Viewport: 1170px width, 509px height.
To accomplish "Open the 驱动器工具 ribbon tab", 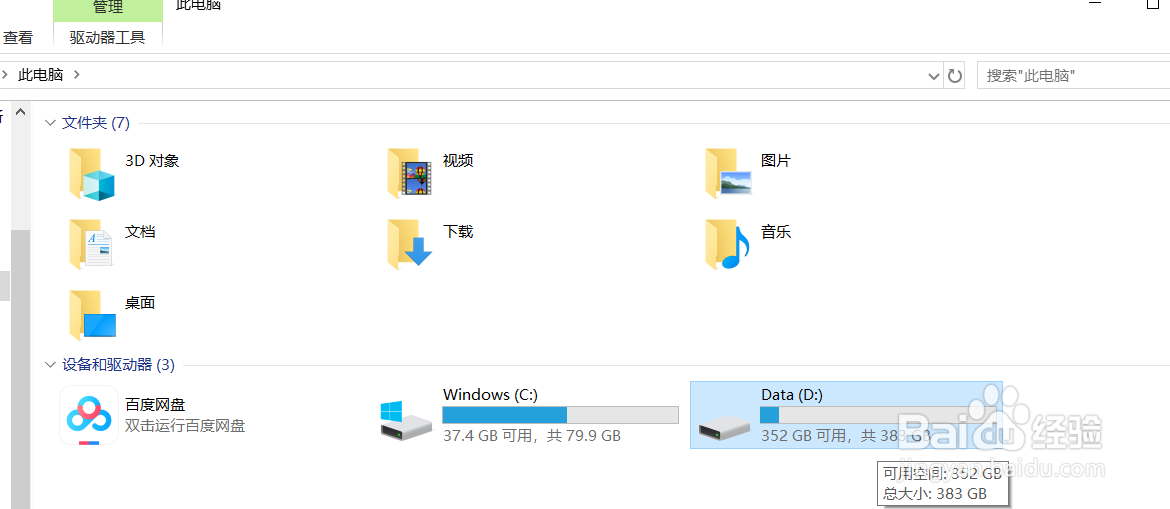I will click(107, 38).
